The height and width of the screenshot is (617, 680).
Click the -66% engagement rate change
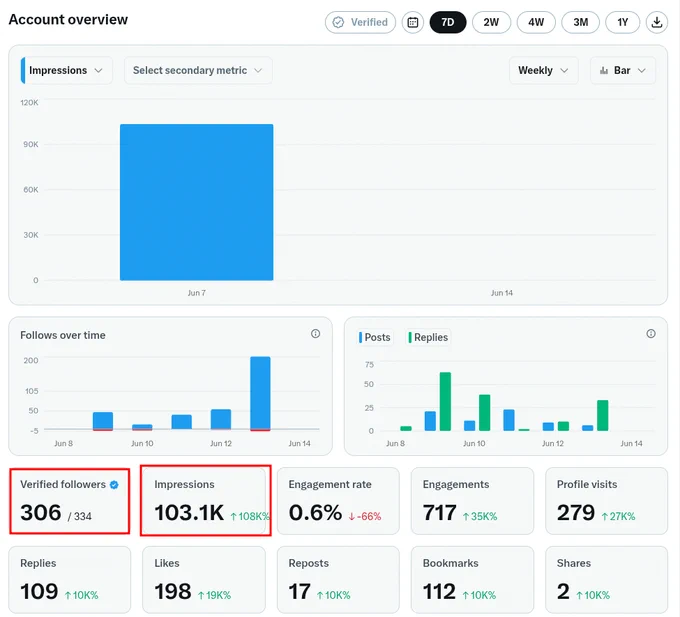[x=365, y=516]
